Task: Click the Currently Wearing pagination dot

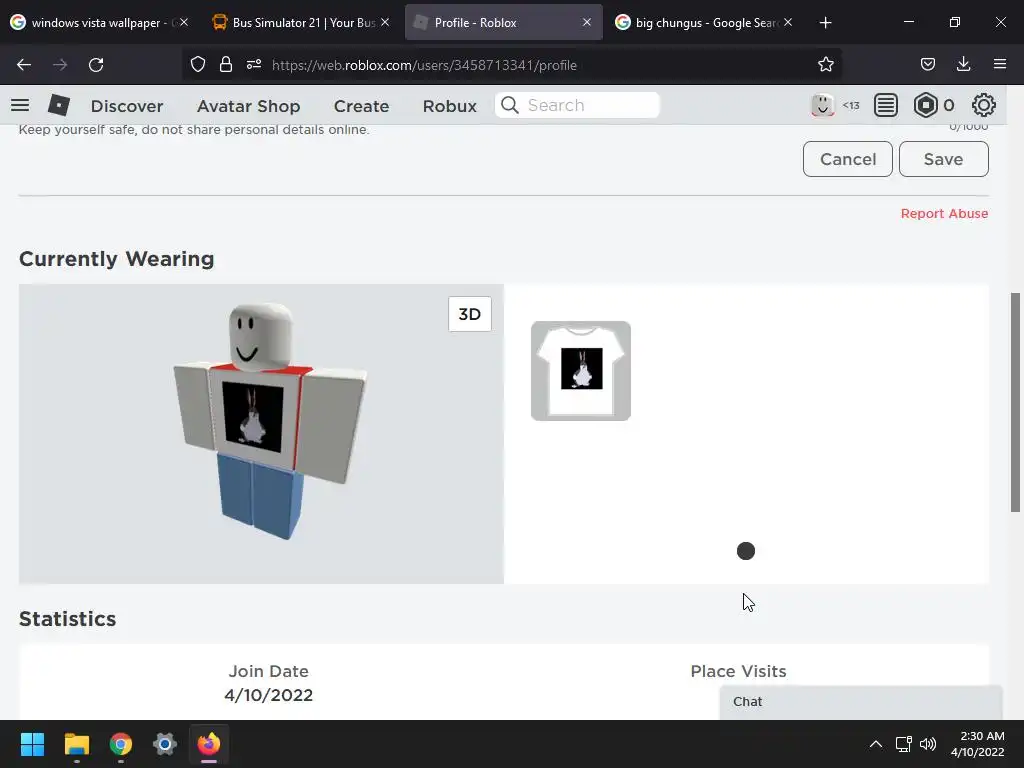Action: [746, 551]
